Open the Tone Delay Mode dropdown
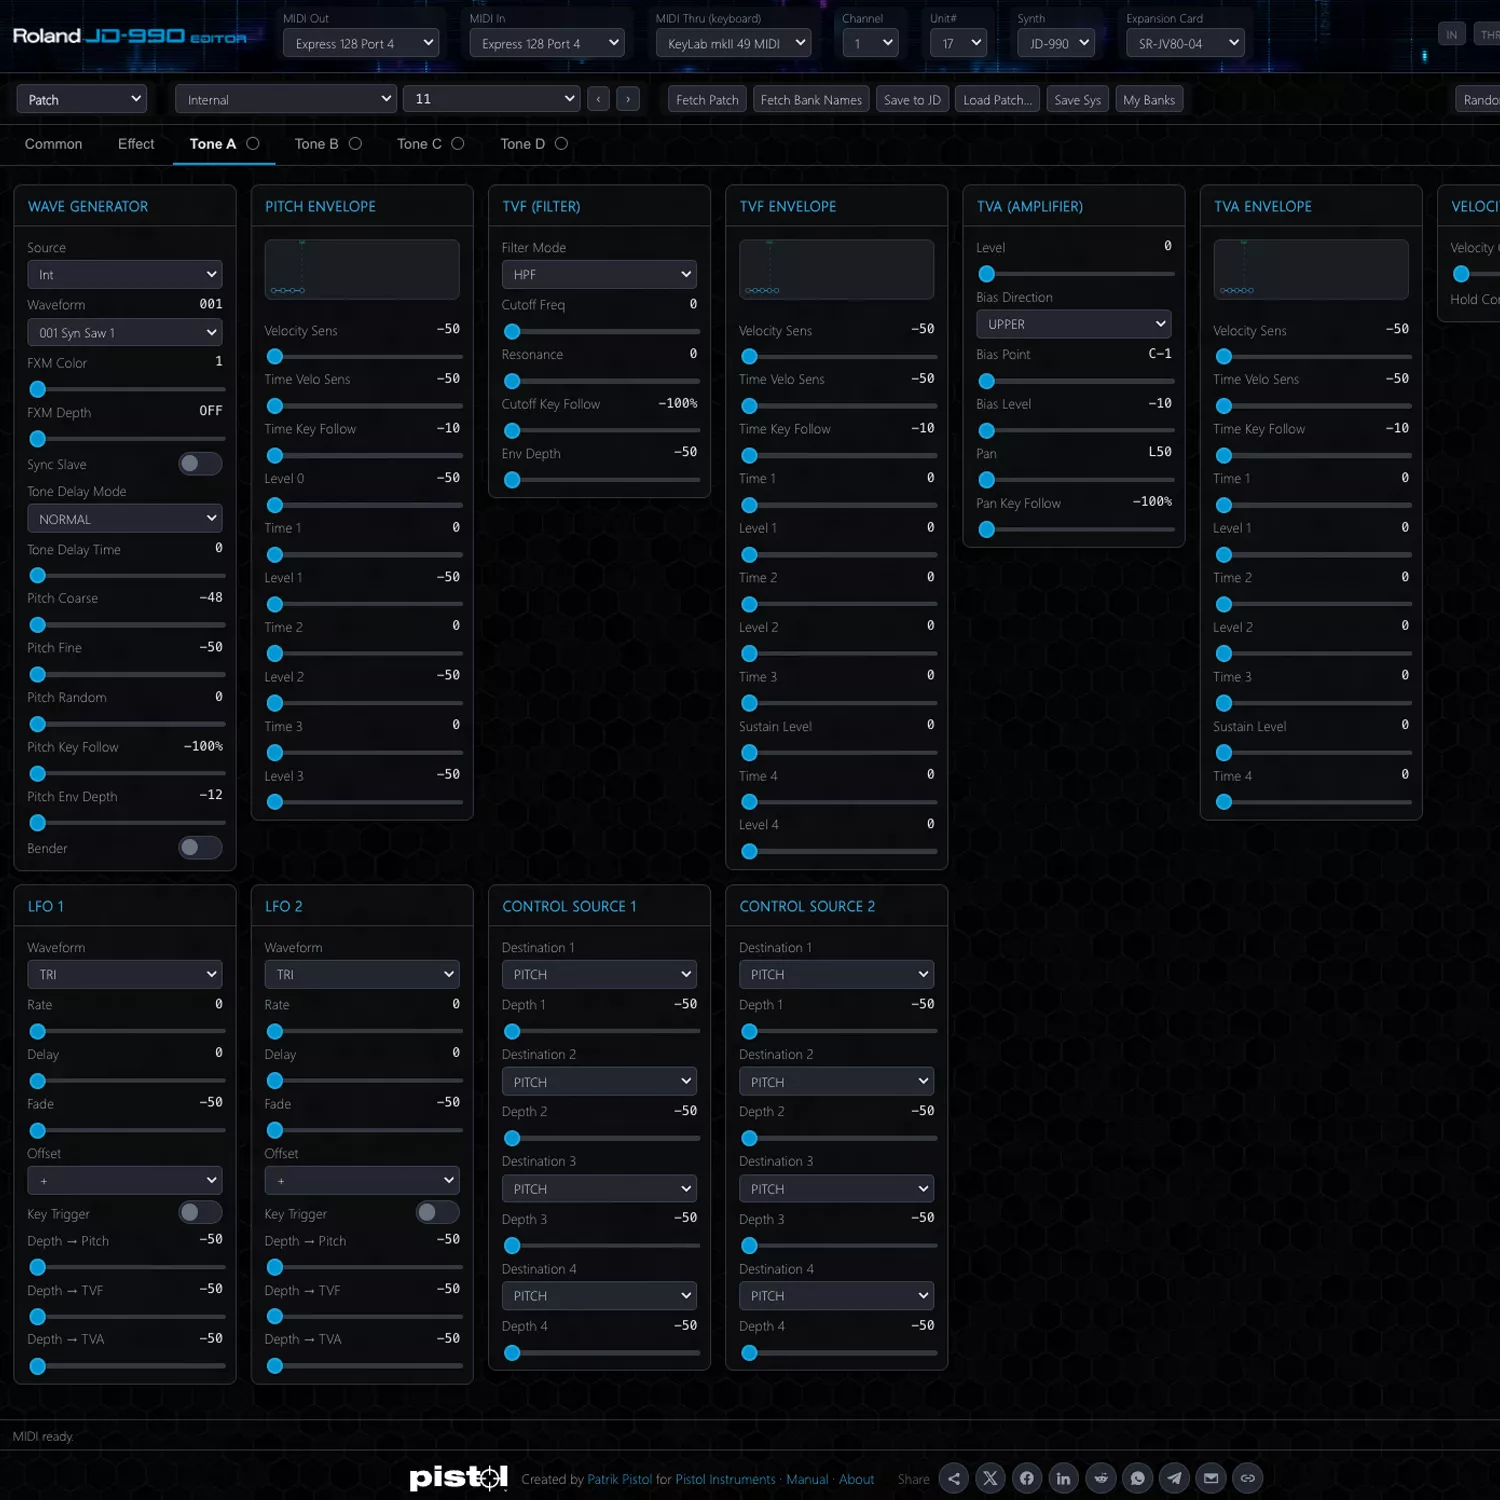 [x=125, y=519]
